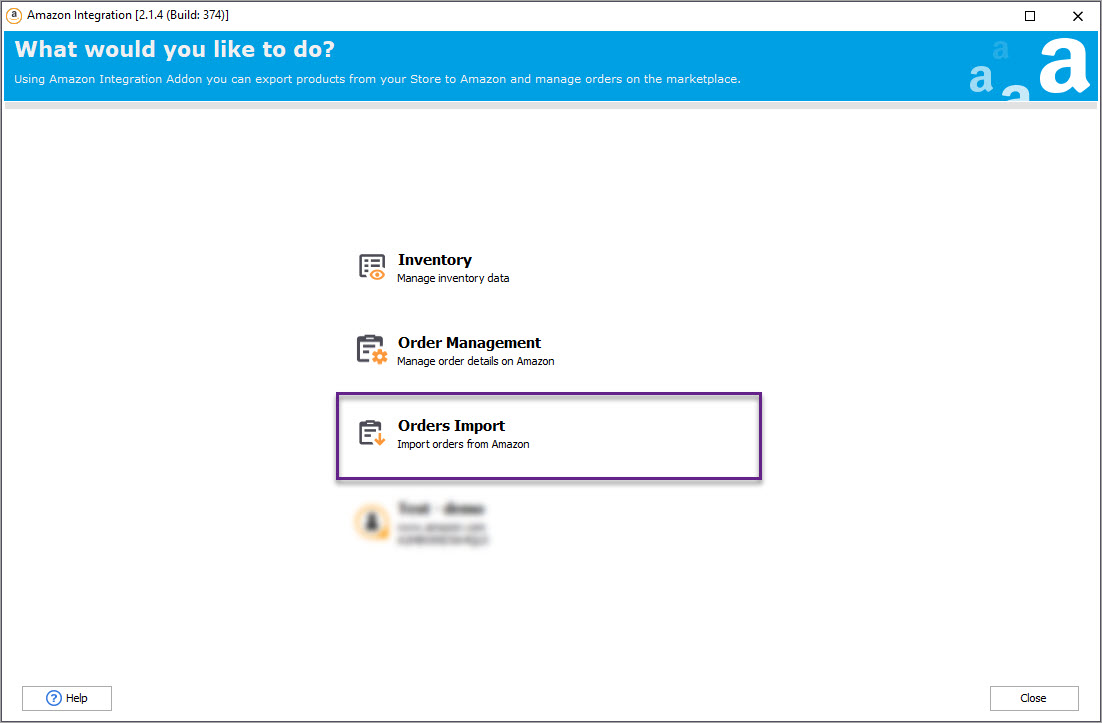This screenshot has width=1102, height=723.
Task: Click the large Amazon 'a' logo in banner
Action: (1062, 66)
